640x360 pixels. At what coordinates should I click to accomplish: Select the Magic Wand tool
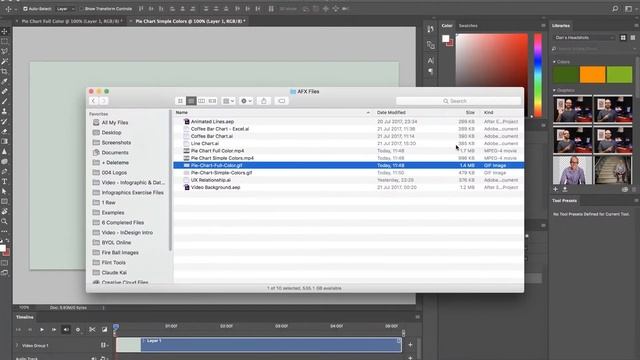pos(4,61)
